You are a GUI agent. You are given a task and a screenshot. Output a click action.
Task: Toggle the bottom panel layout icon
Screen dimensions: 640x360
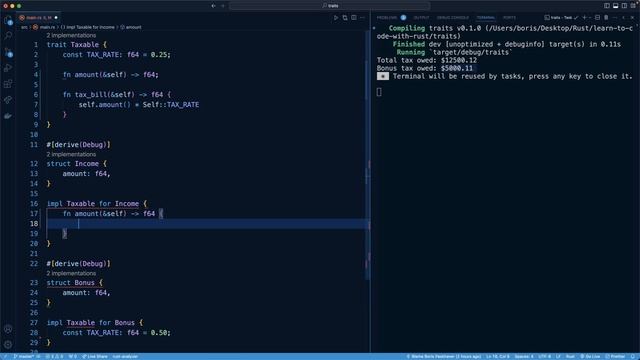tap(616, 6)
